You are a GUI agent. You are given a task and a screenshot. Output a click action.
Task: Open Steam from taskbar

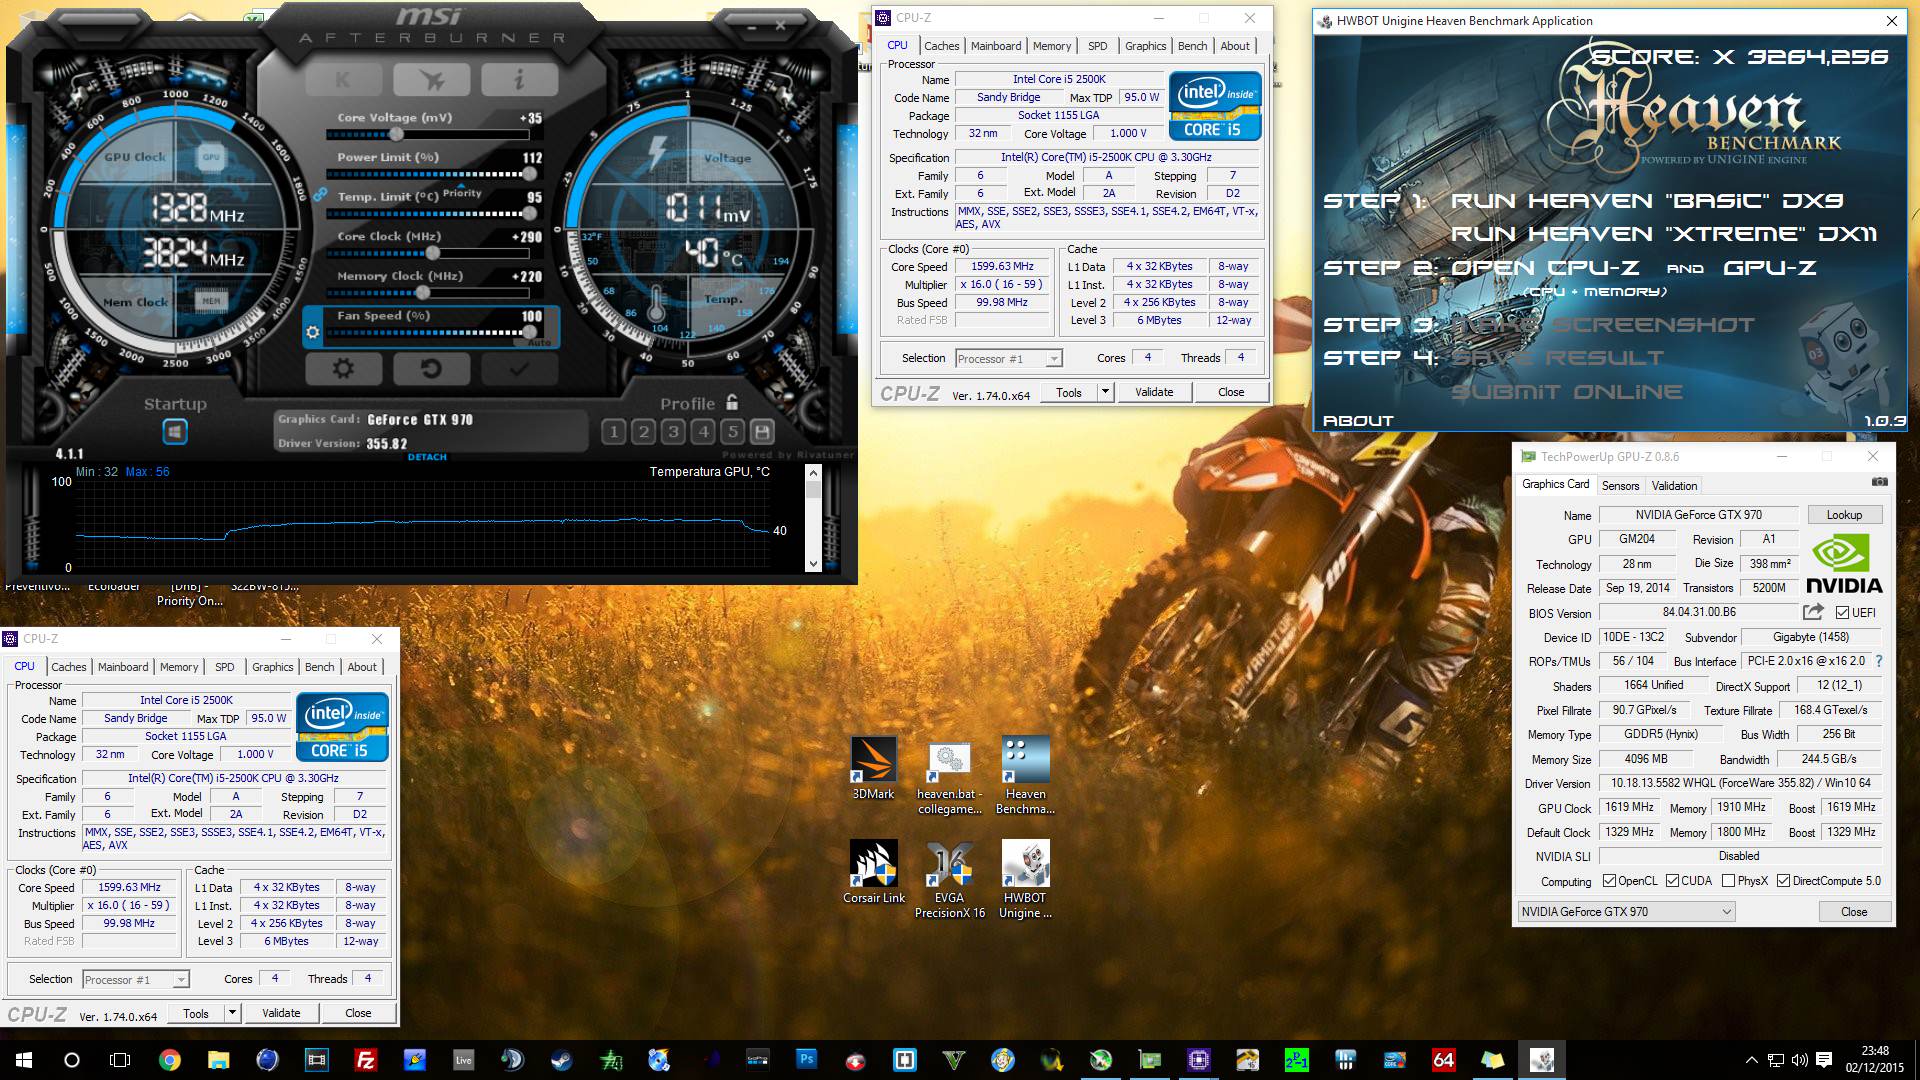561,1060
